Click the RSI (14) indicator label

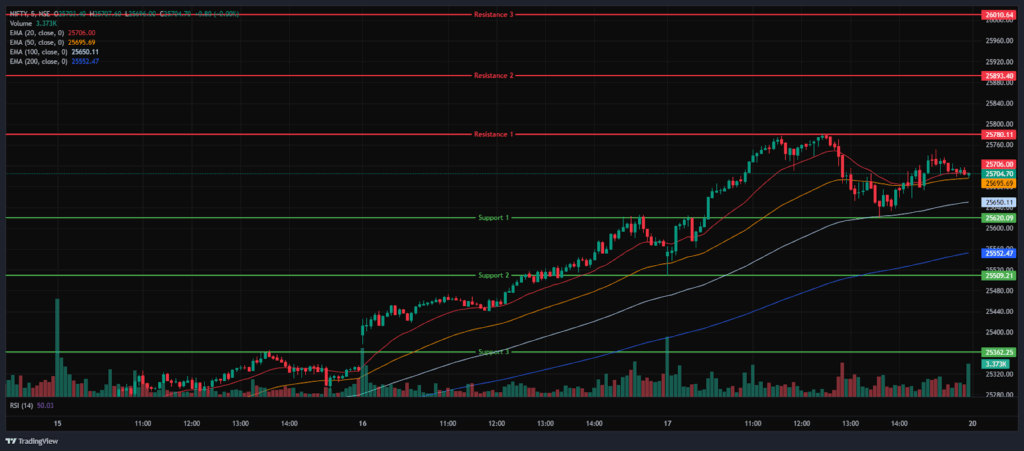click(21, 406)
